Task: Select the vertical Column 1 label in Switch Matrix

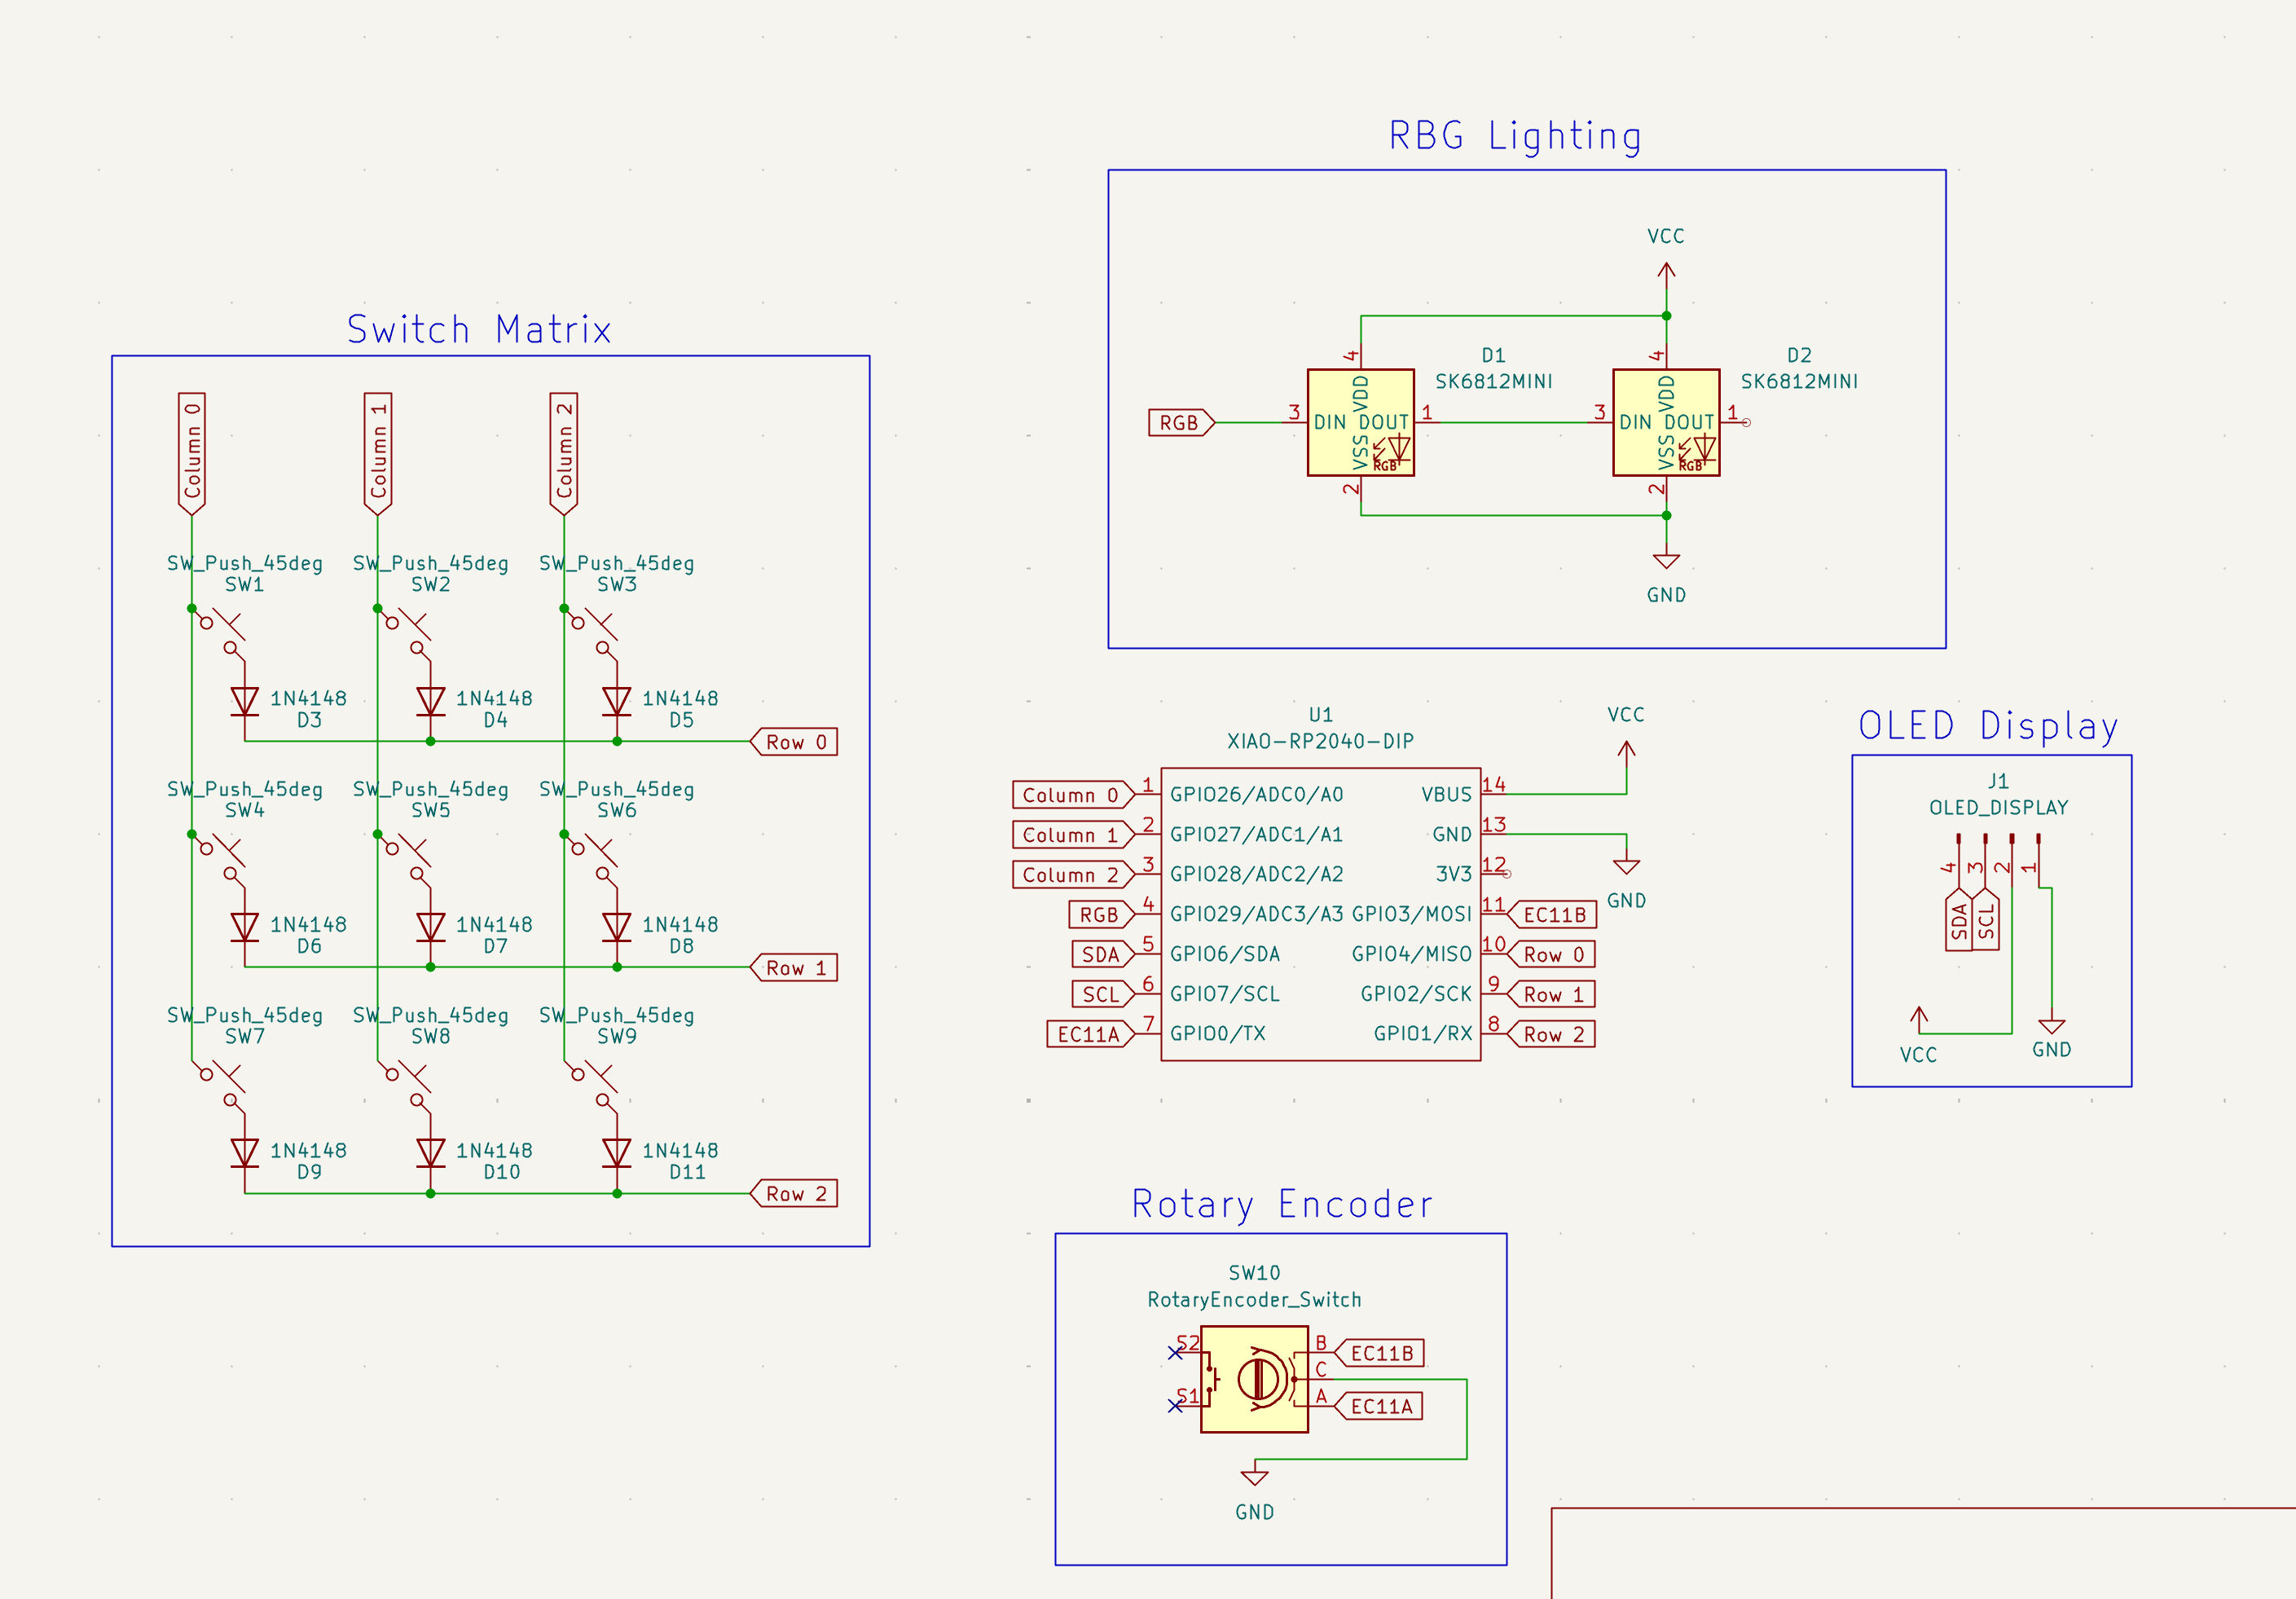Action: tap(378, 454)
